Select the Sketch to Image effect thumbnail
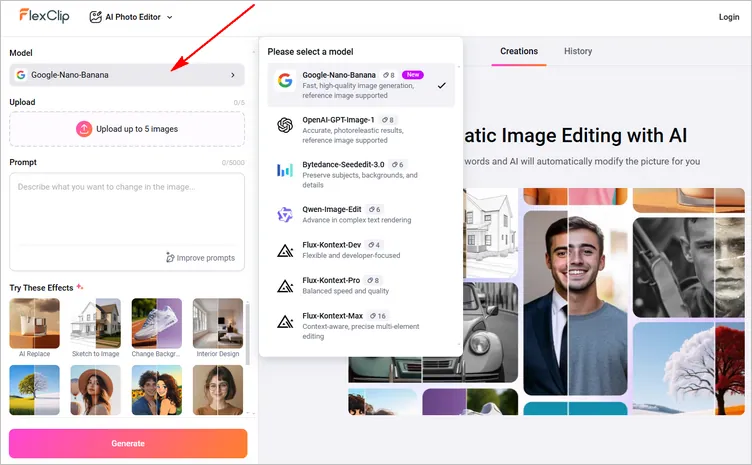Screen dimensions: 752x465 [x=95, y=324]
